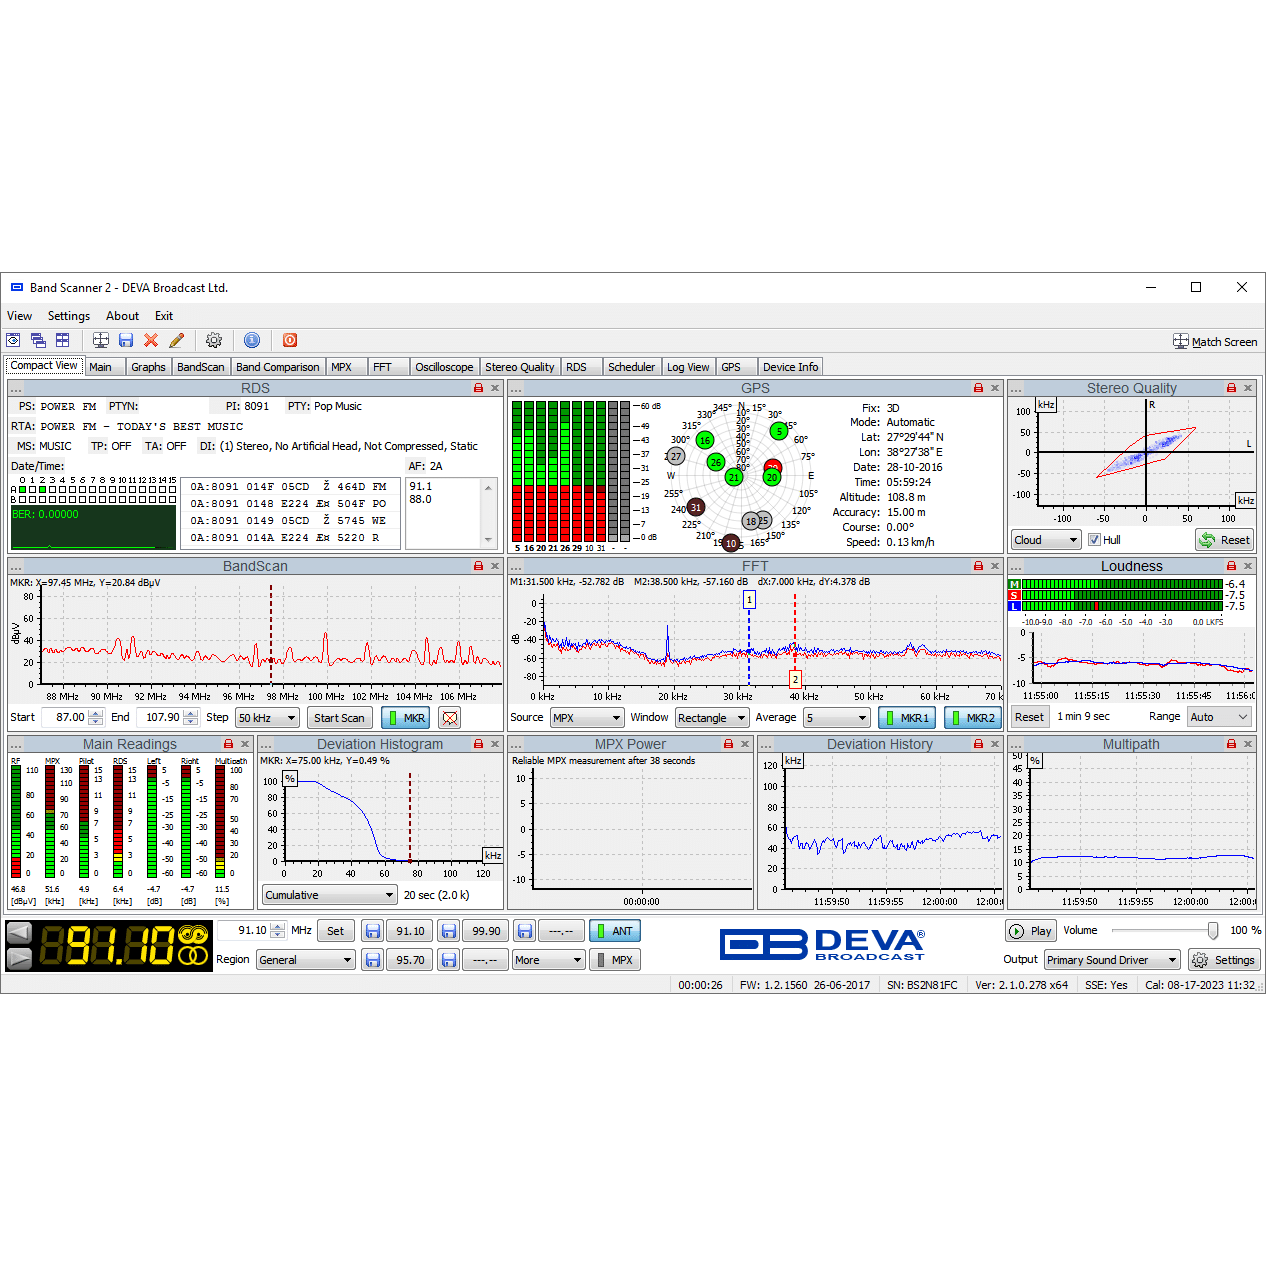The image size is (1266, 1266).
Task: Open the Region dropdown set to General
Action: coord(306,960)
